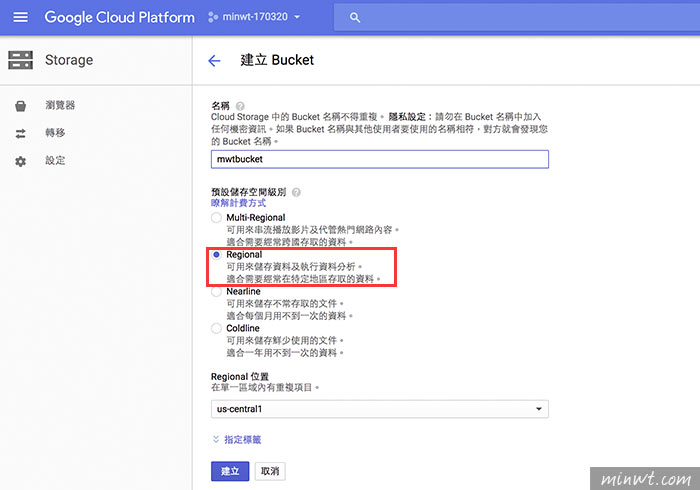Image resolution: width=700 pixels, height=490 pixels.
Task: Click the transfer arrows icon
Action: tap(21, 133)
